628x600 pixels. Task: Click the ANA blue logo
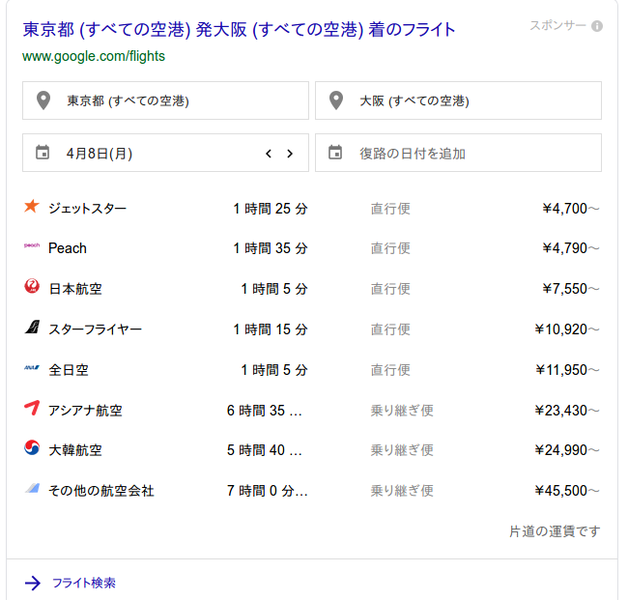(32, 367)
